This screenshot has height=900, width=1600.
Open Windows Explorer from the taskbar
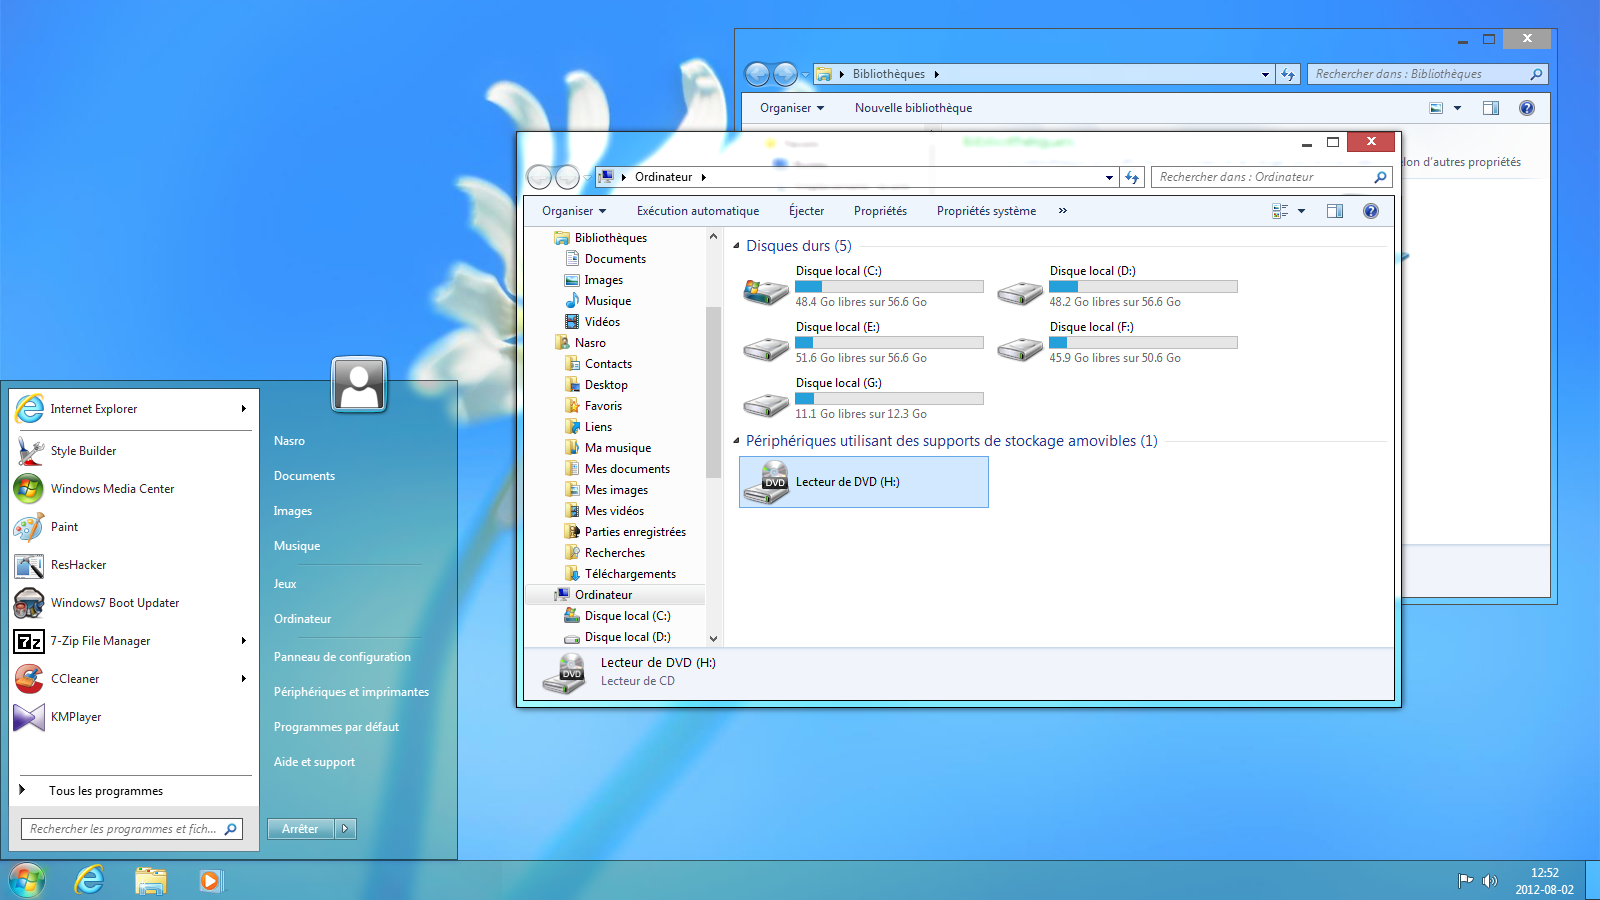pos(151,880)
